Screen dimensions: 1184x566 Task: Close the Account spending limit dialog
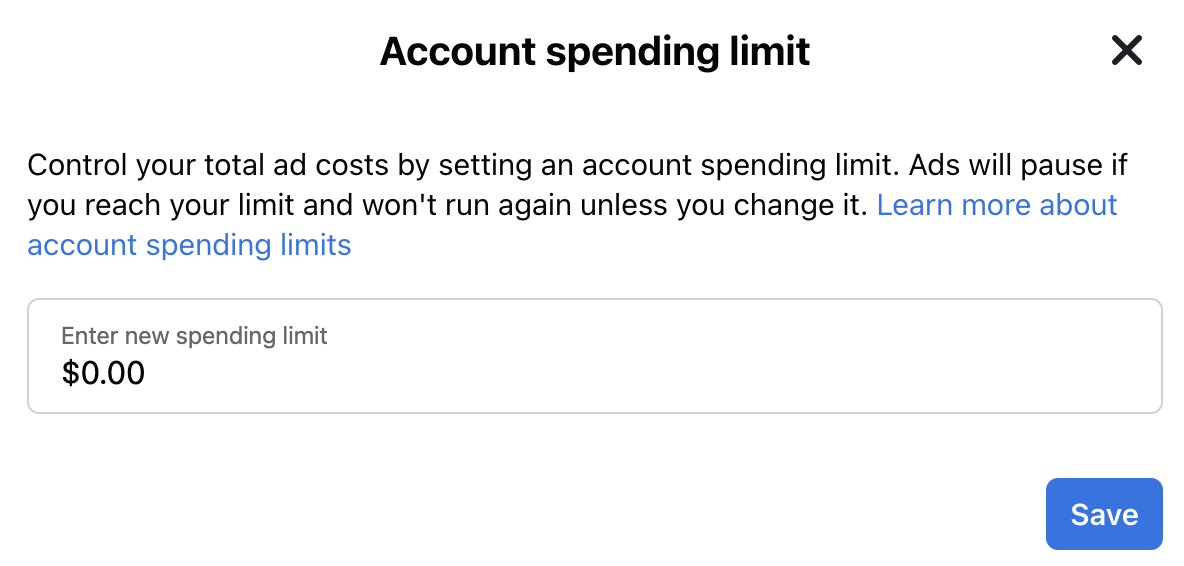[1127, 51]
